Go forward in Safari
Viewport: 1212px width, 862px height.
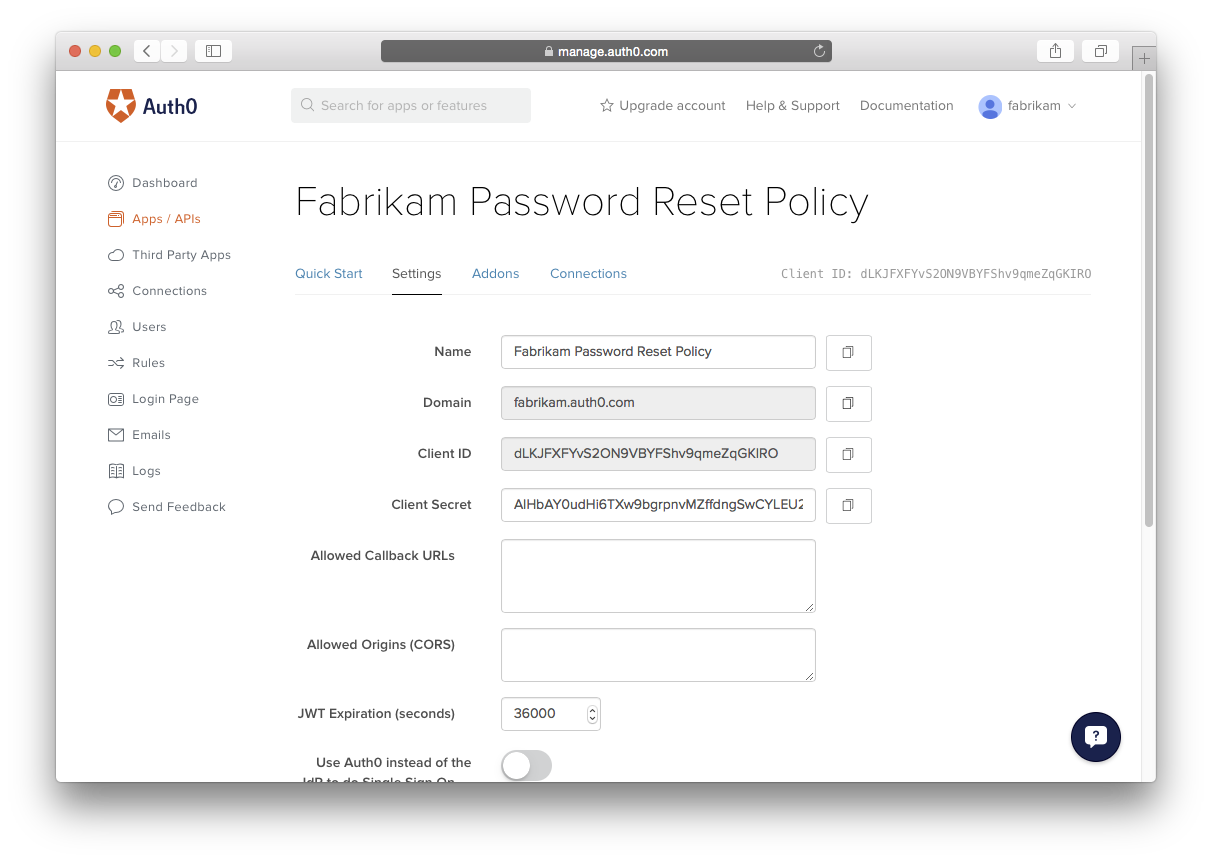(174, 51)
